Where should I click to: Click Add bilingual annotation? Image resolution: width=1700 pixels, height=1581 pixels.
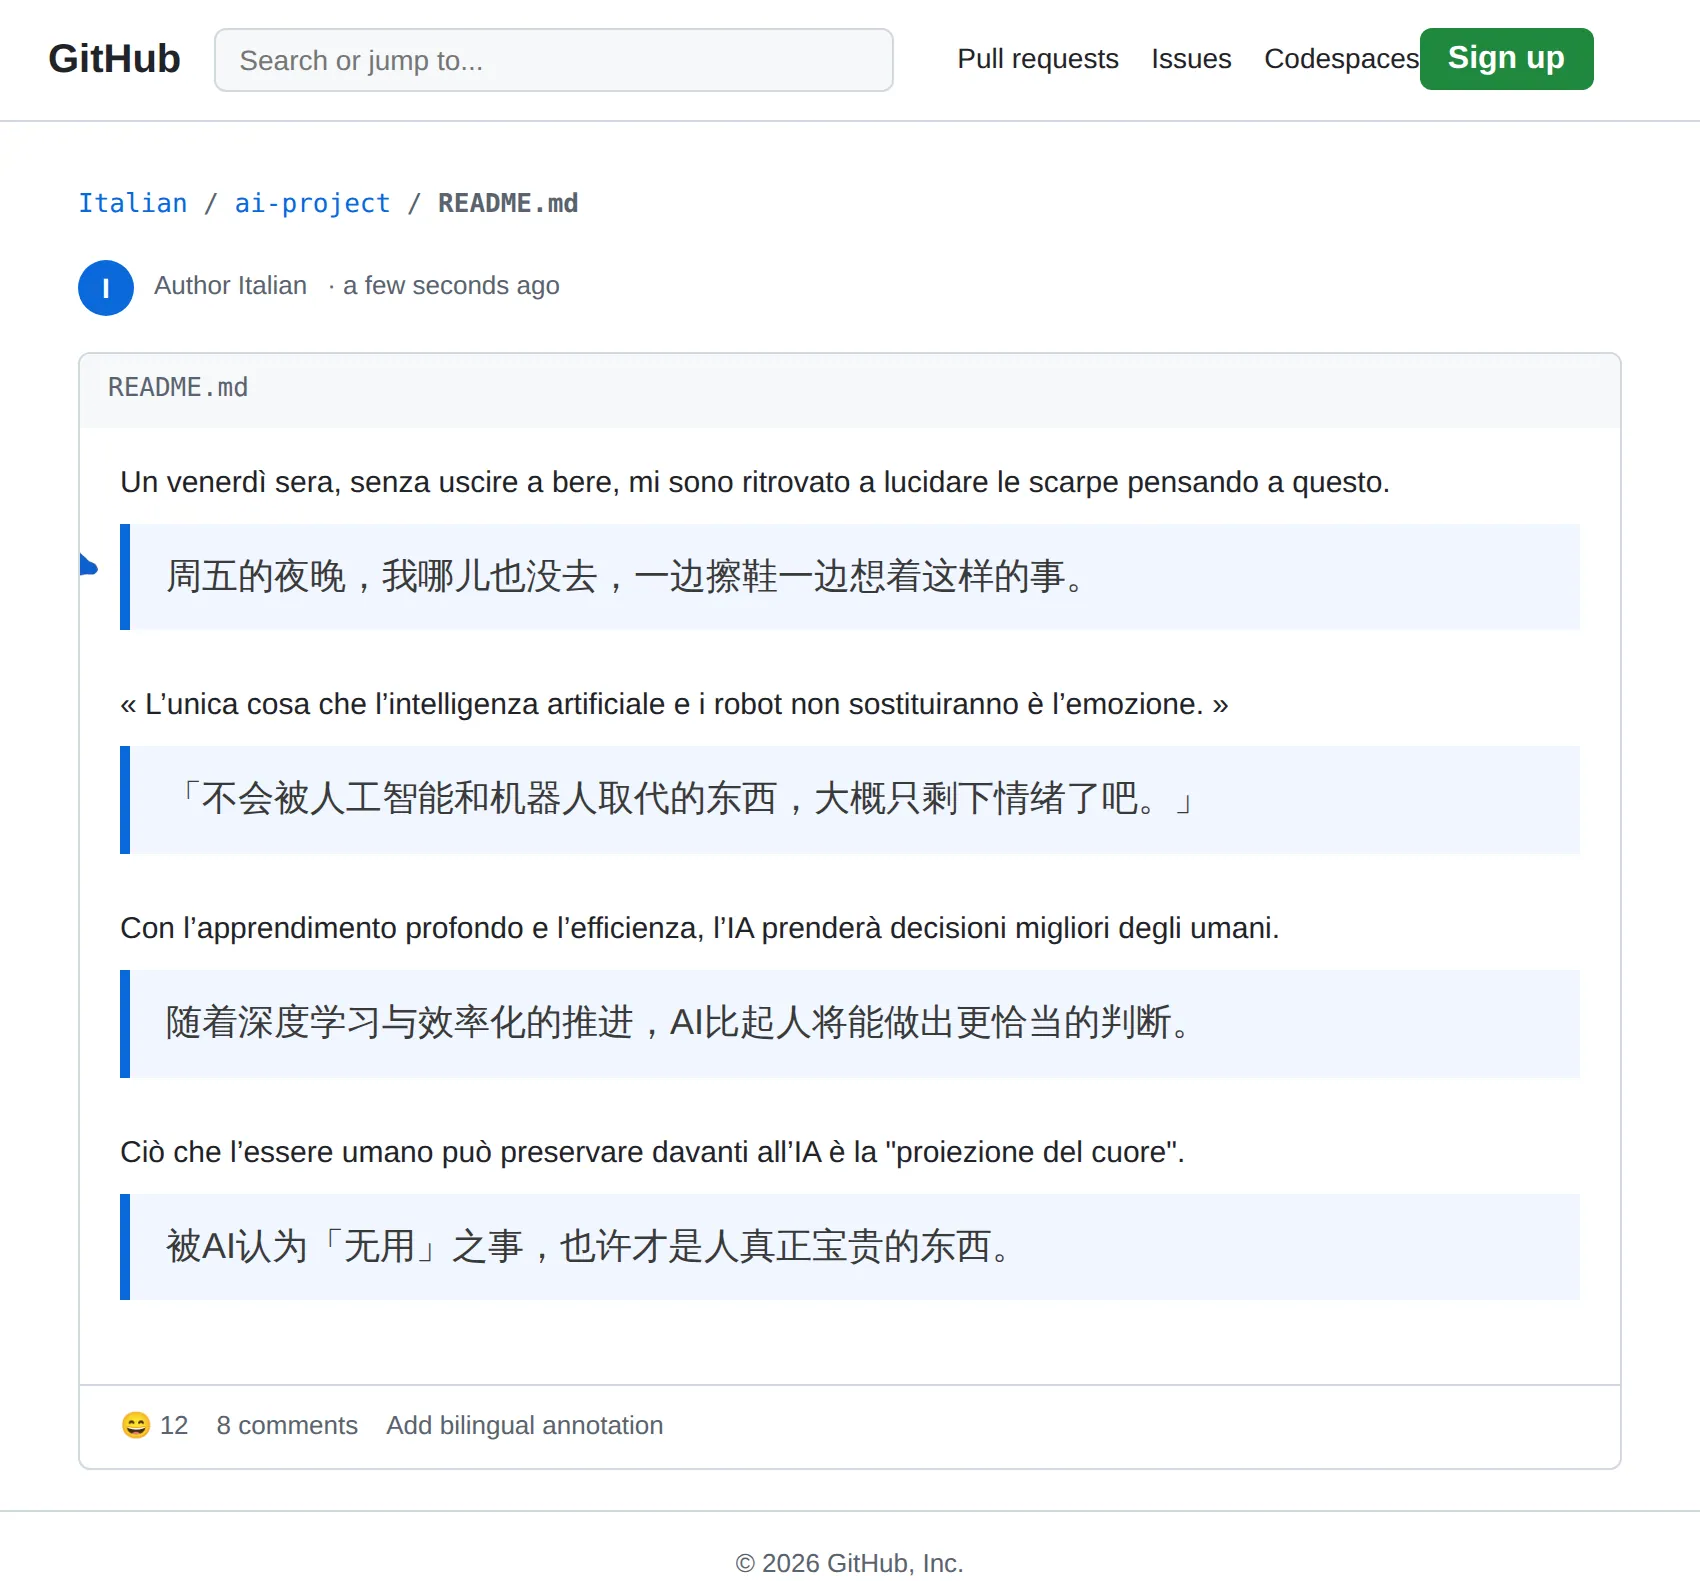coord(525,1425)
